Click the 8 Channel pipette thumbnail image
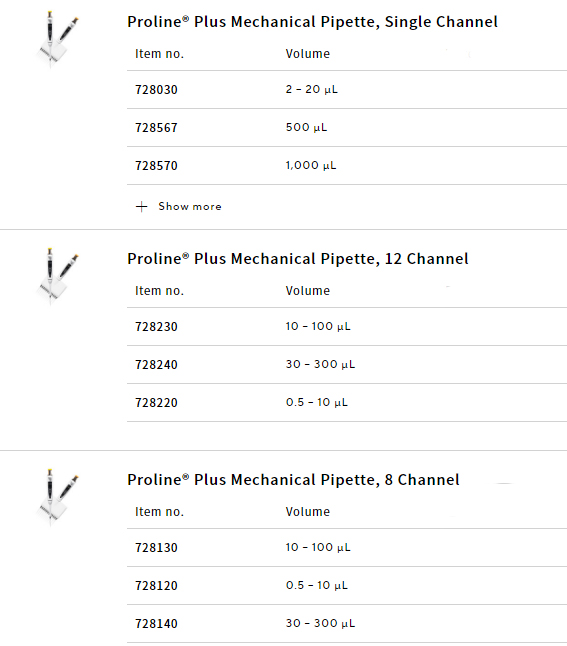 [x=57, y=497]
